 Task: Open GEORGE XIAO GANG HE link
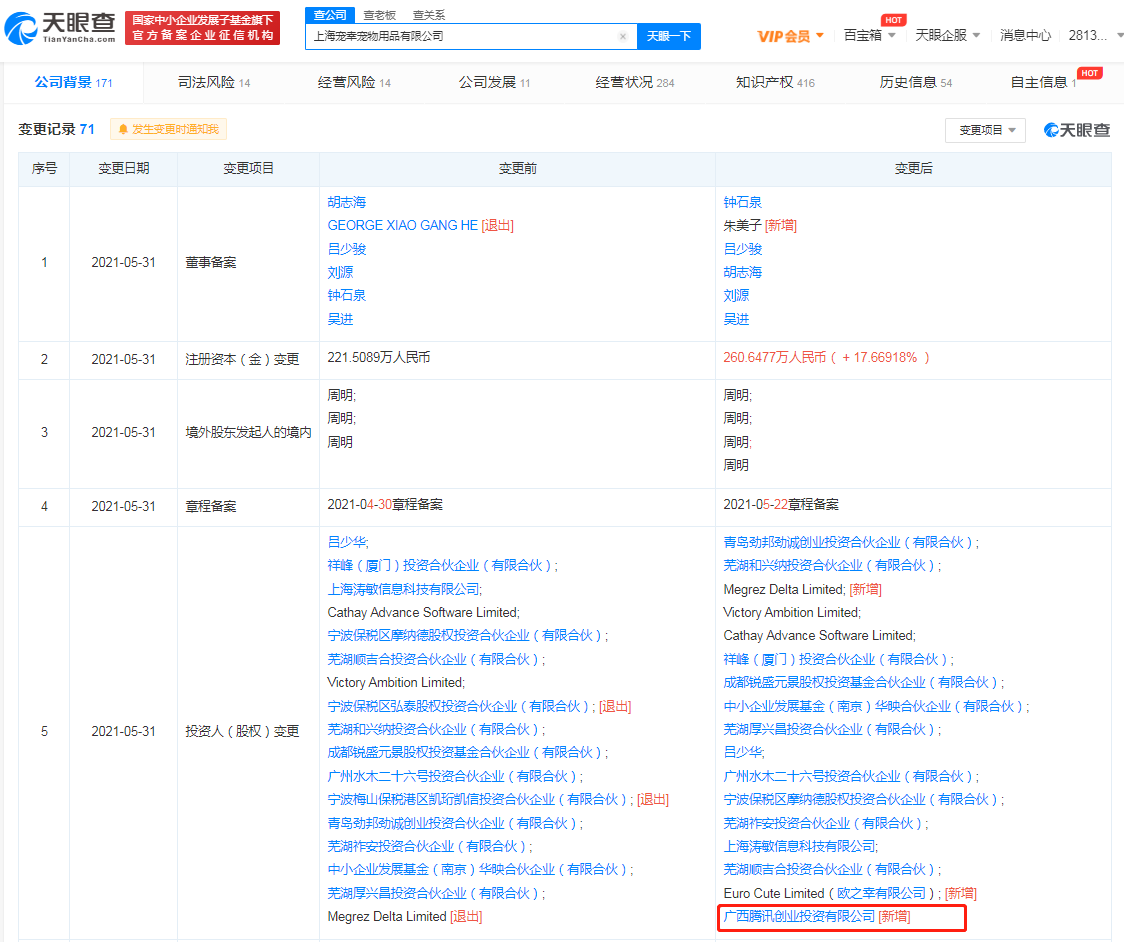(402, 225)
